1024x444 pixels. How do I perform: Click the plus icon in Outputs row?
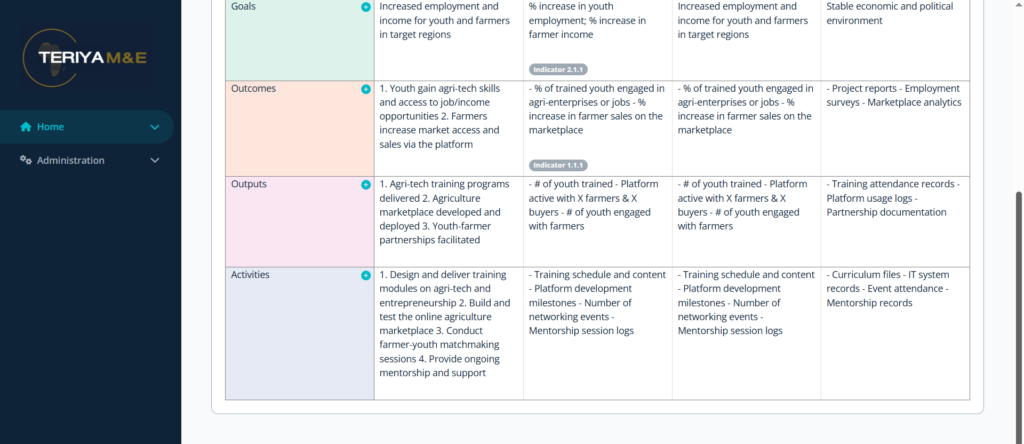[x=366, y=185]
